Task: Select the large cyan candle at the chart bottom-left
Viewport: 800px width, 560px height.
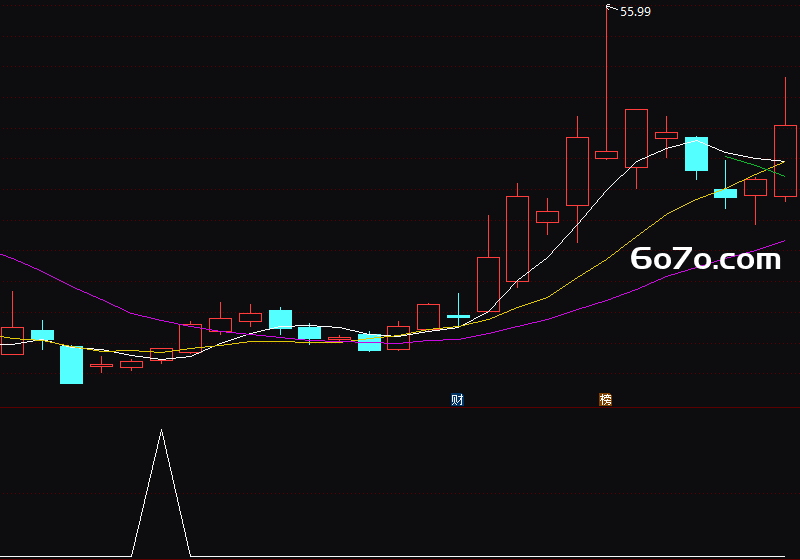Action: pos(71,365)
